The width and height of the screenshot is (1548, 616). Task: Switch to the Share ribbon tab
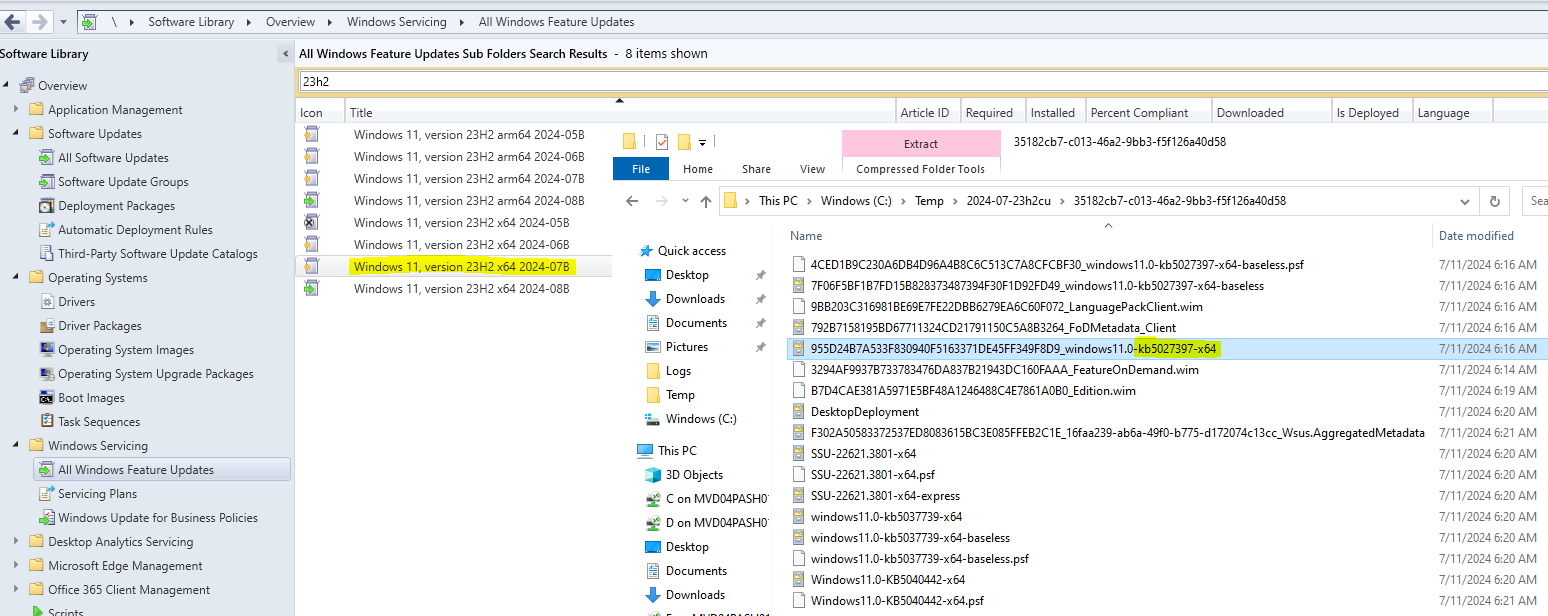click(756, 169)
